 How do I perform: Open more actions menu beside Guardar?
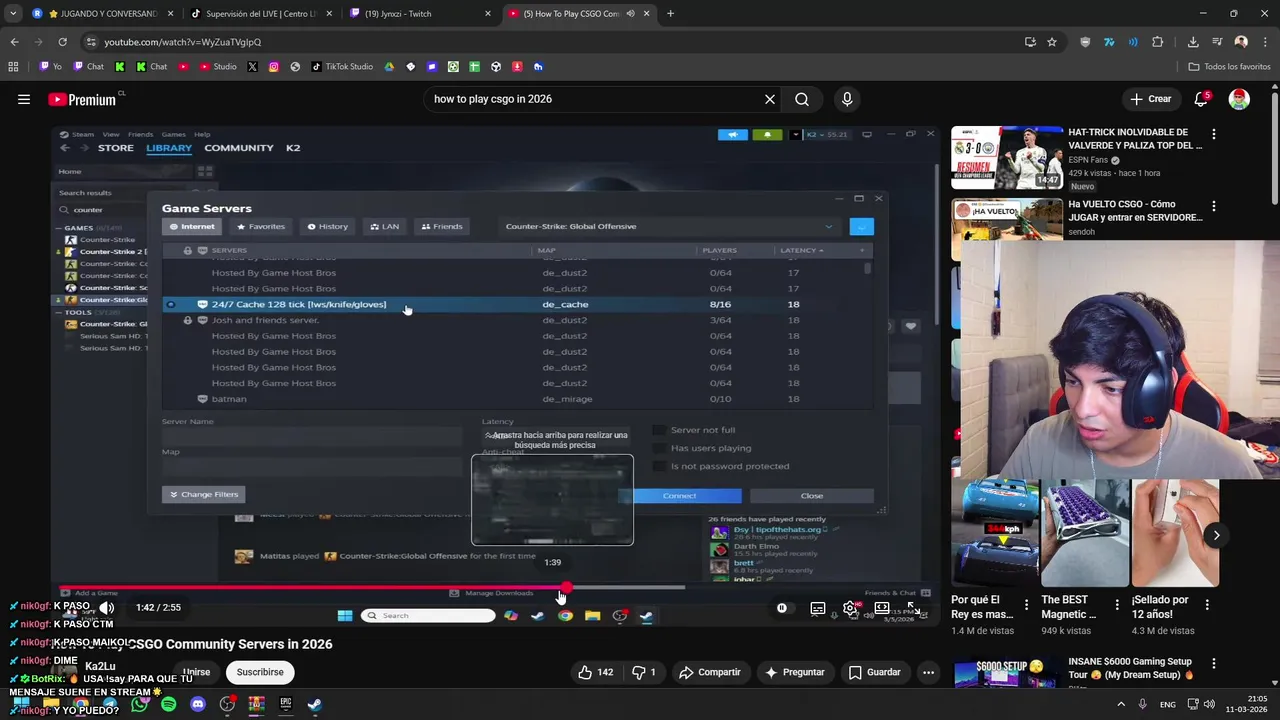pos(928,672)
